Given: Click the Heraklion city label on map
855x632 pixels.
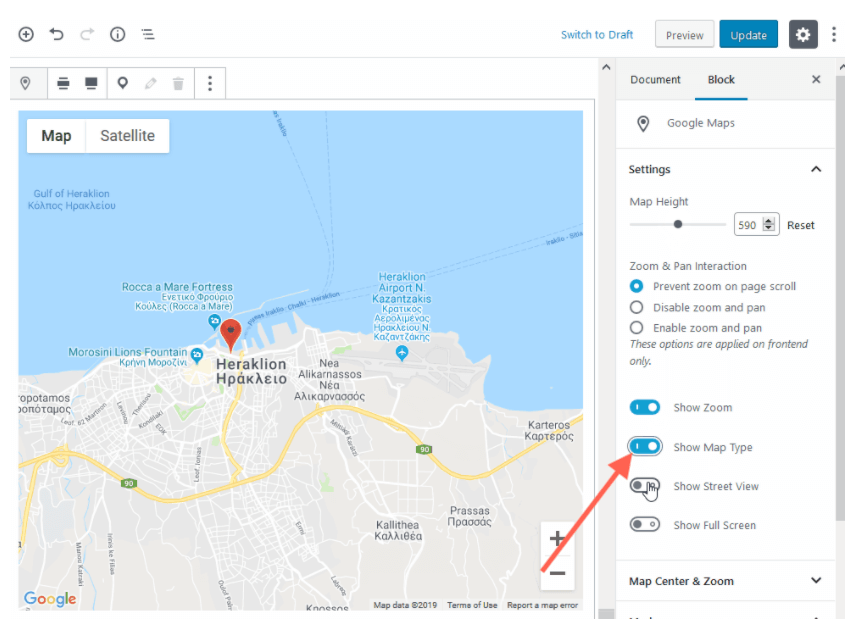Looking at the screenshot, I should coord(251,371).
